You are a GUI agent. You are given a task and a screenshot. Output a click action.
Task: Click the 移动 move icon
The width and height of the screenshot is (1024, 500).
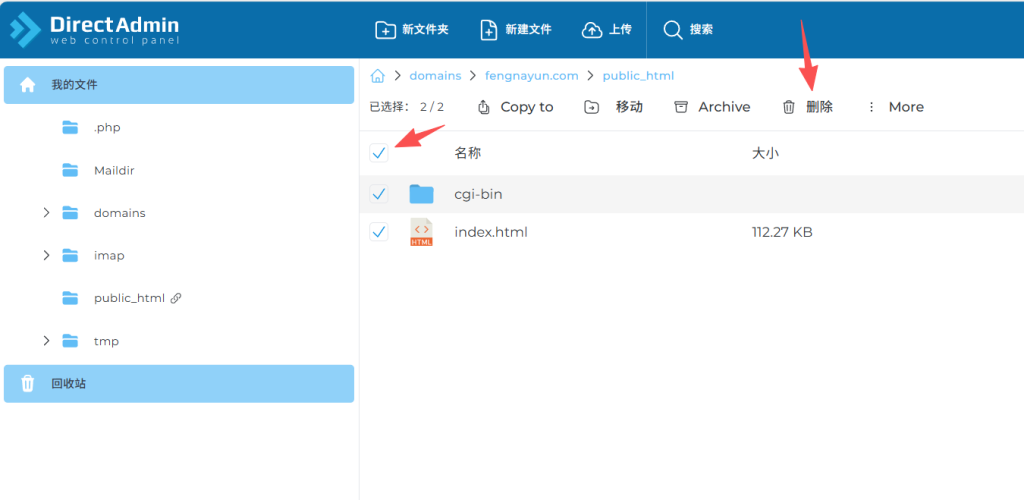(x=592, y=107)
